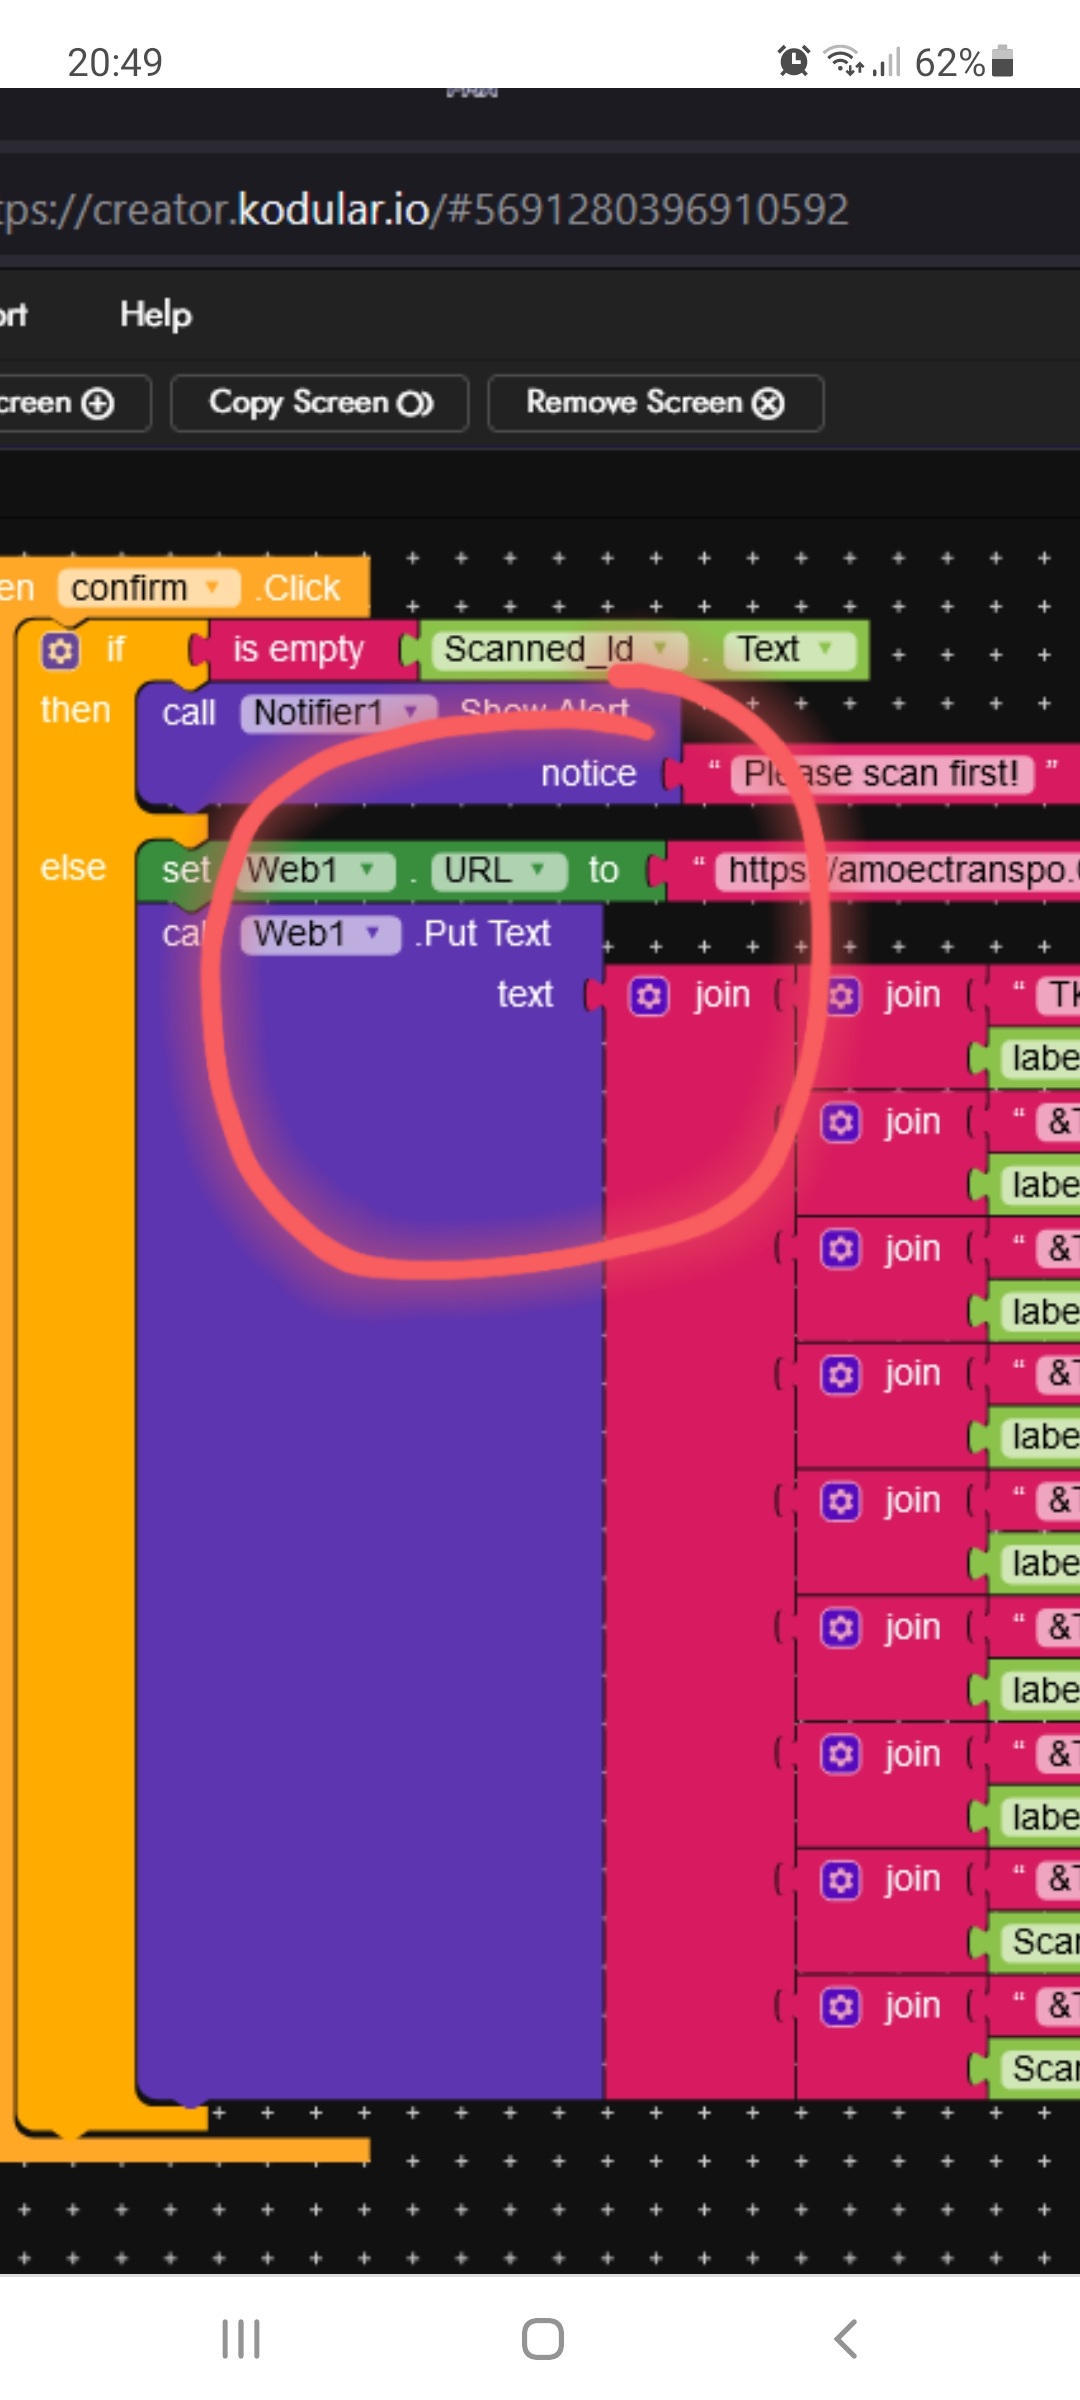
Task: Open the Notifier1 component dropdown
Action: pos(337,713)
